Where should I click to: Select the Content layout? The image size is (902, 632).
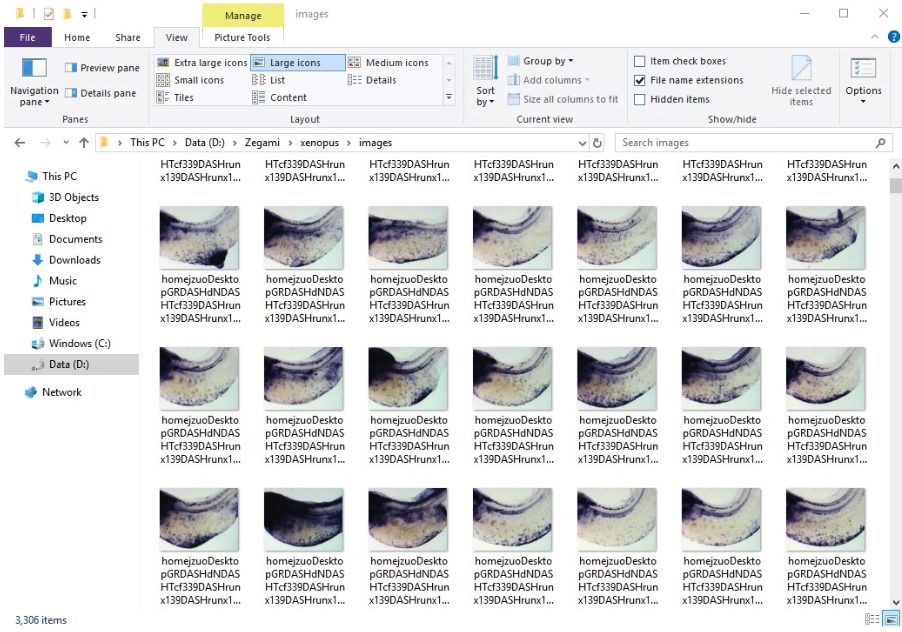click(x=280, y=97)
